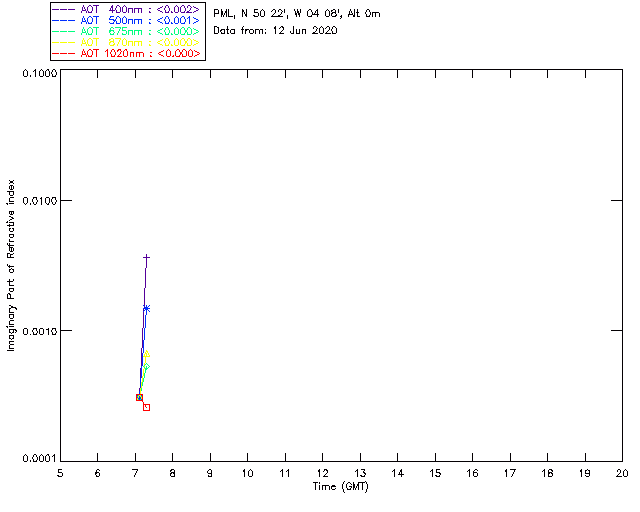This screenshot has height=512, width=640.
Task: Click the x-axis label 10
Action: point(247,473)
